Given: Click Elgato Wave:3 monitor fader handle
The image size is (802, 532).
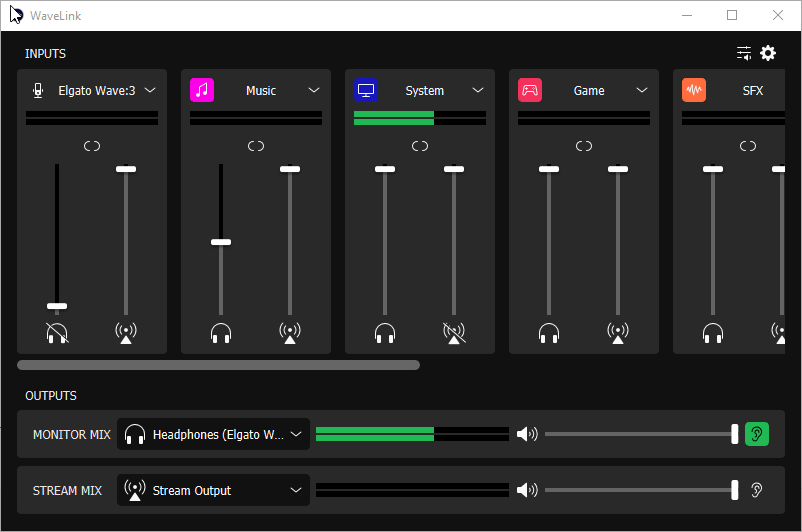Looking at the screenshot, I should tap(57, 306).
